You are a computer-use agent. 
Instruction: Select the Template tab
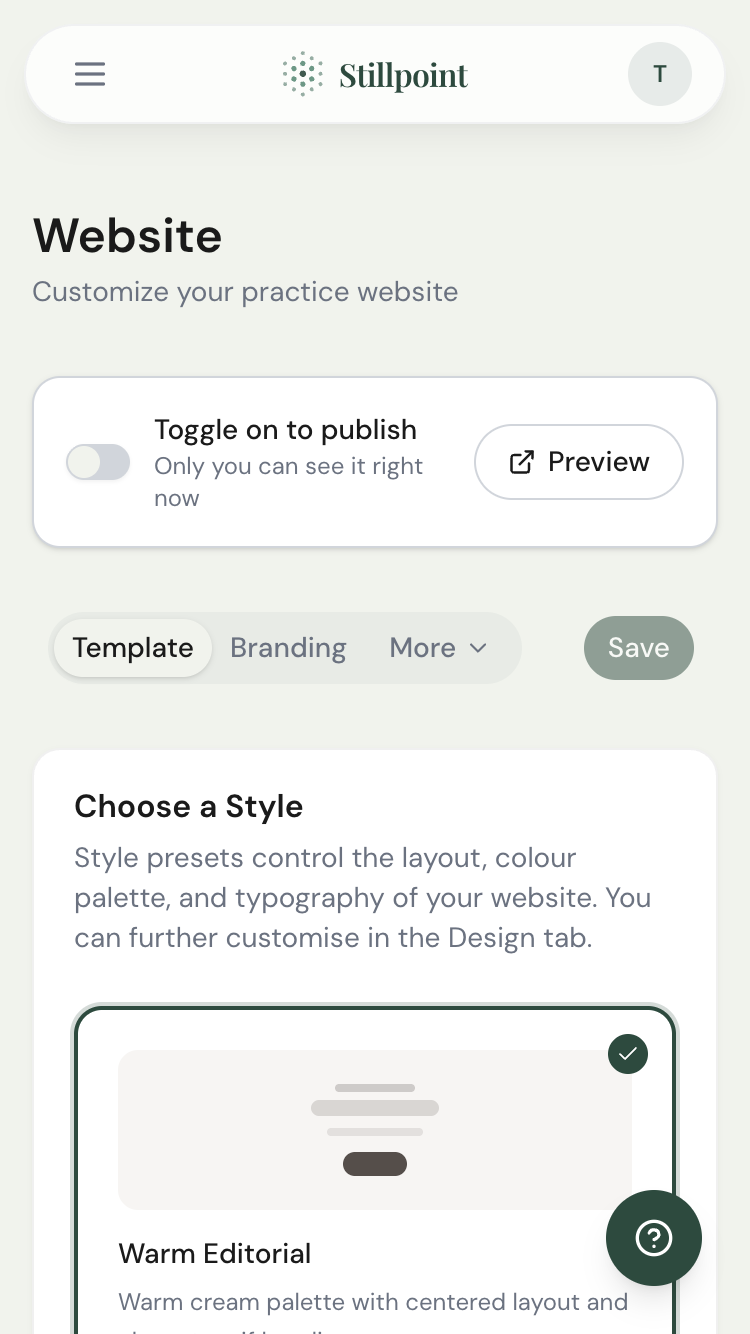click(x=133, y=648)
